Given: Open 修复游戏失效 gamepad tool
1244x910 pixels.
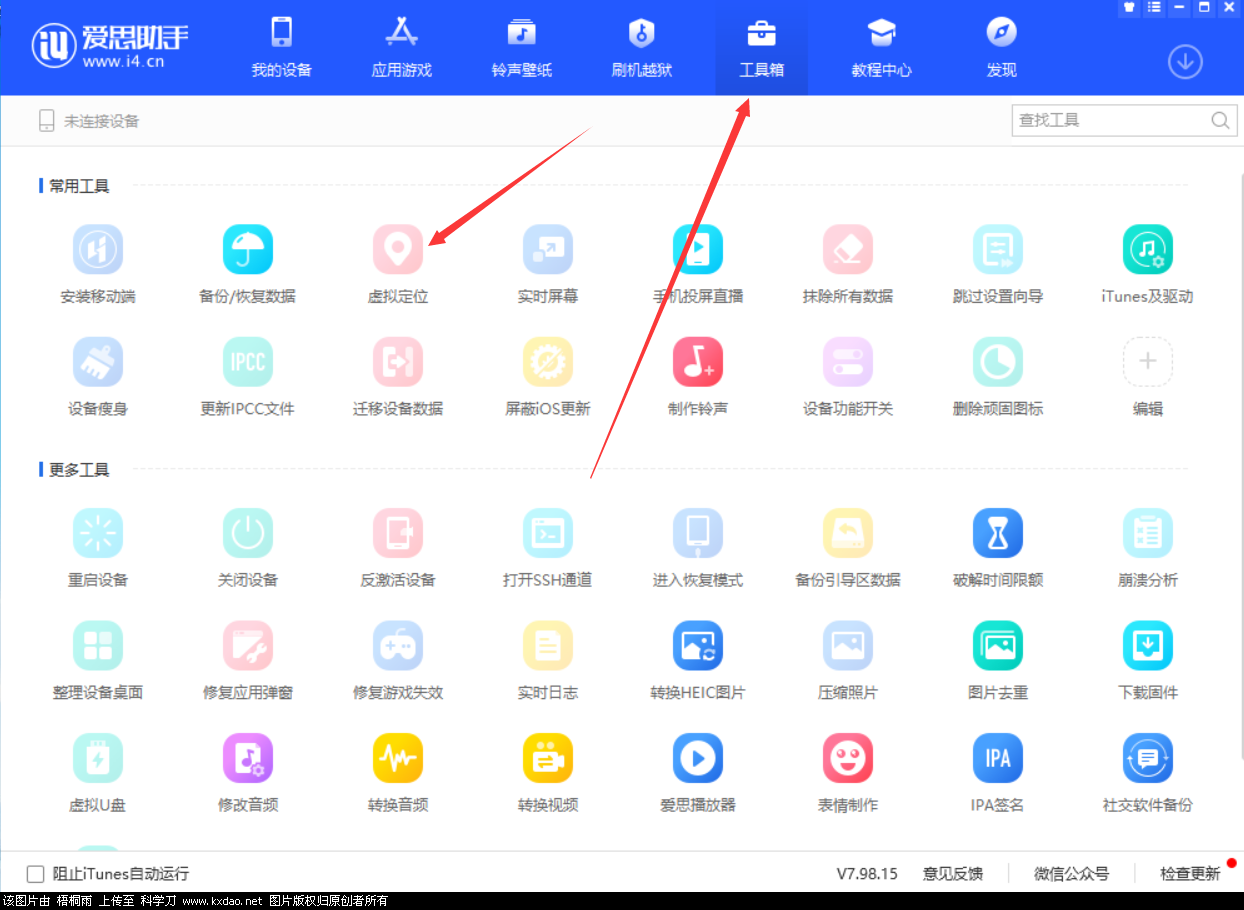Looking at the screenshot, I should pos(398,645).
